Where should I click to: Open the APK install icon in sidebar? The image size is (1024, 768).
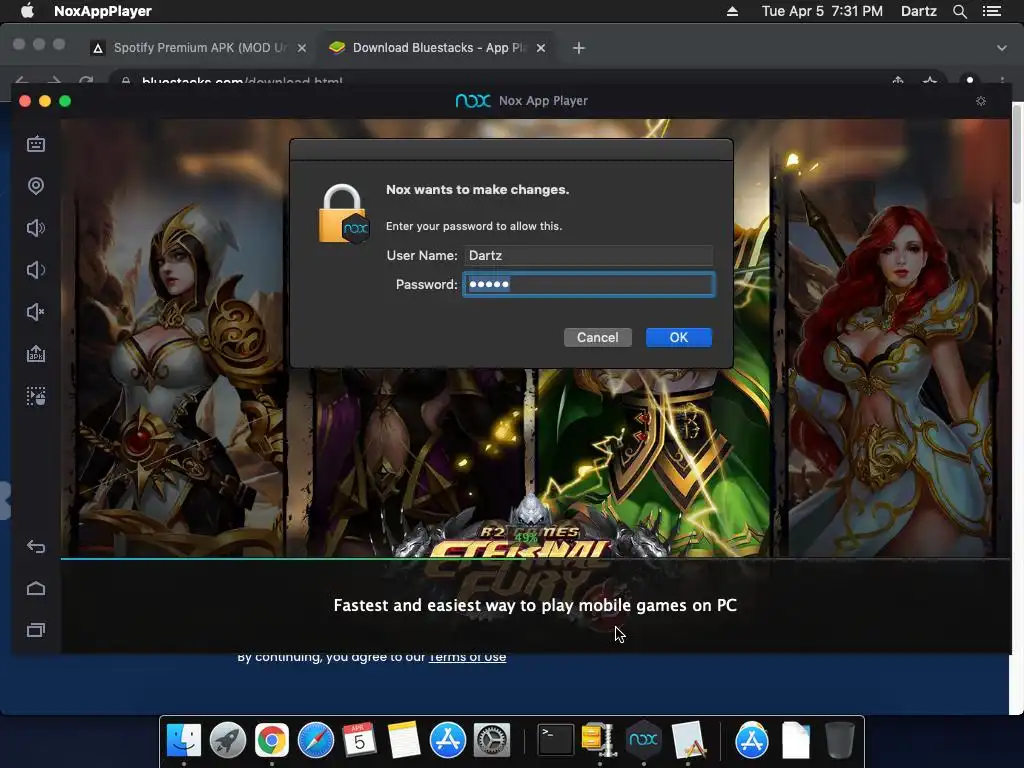(x=36, y=353)
